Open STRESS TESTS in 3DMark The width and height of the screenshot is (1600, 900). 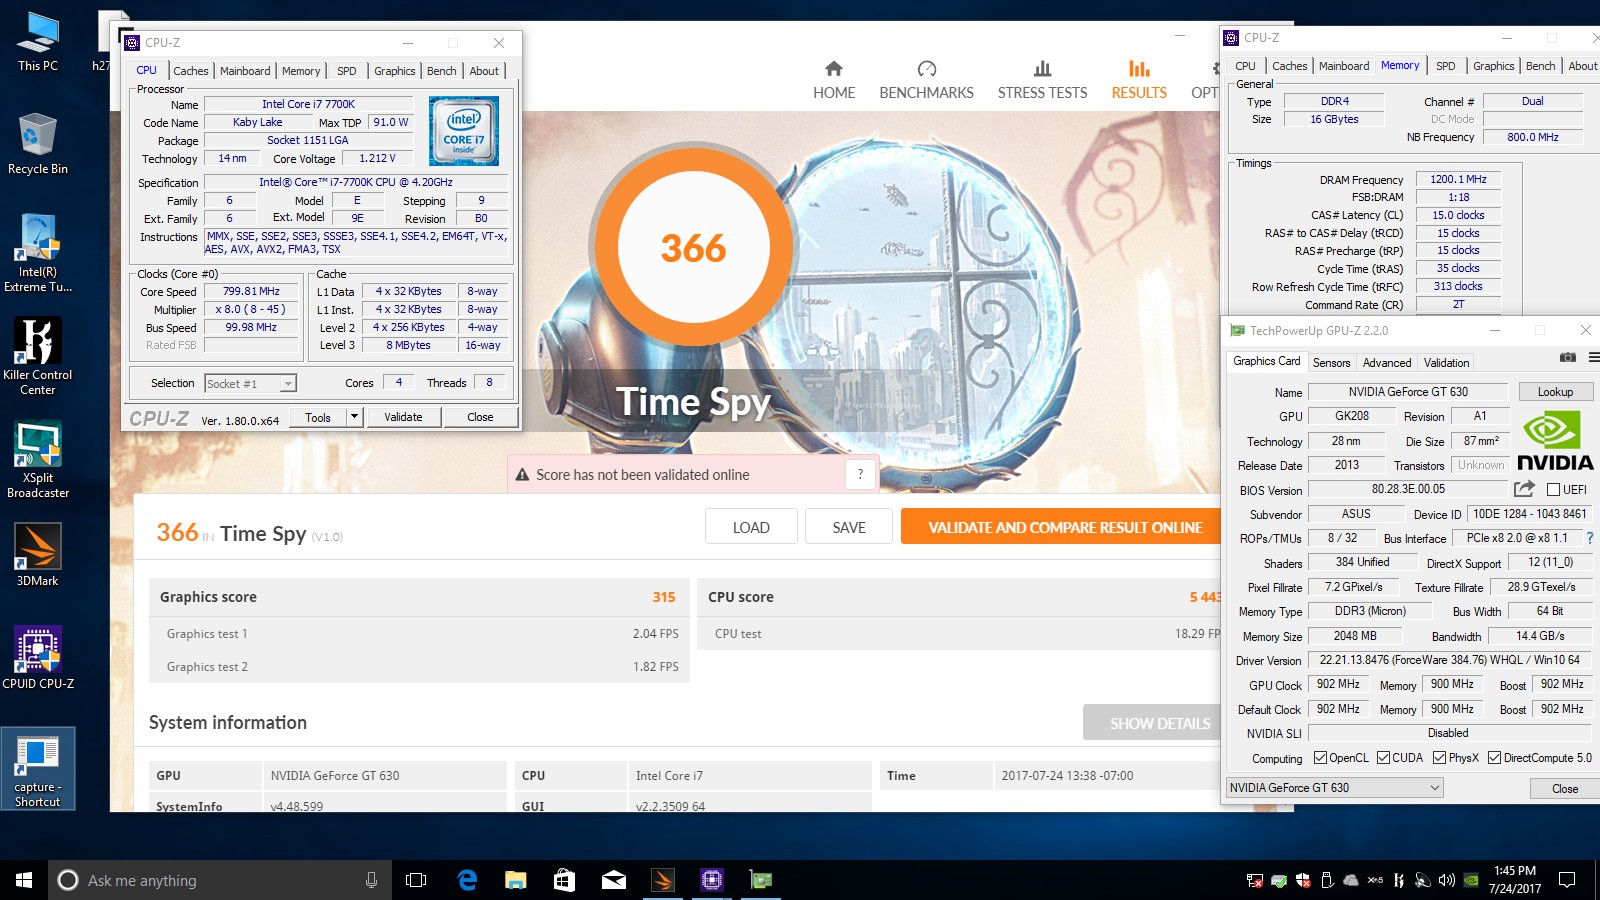coord(1042,81)
